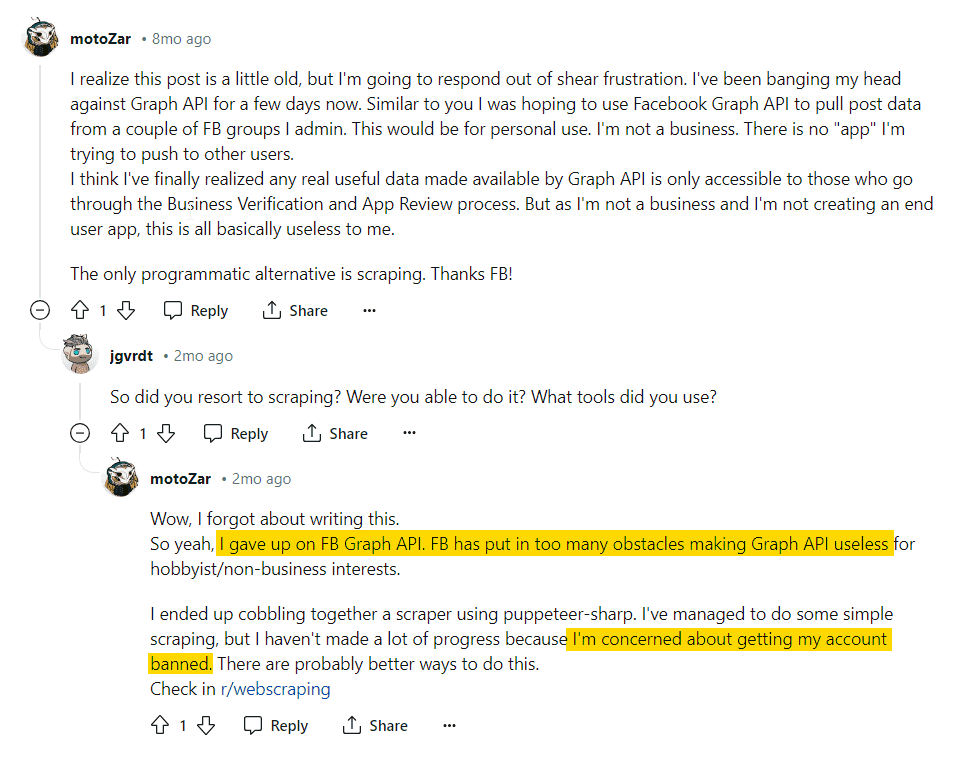This screenshot has height=760, width=967.
Task: Open the r/webscraping subreddit link
Action: pos(276,689)
